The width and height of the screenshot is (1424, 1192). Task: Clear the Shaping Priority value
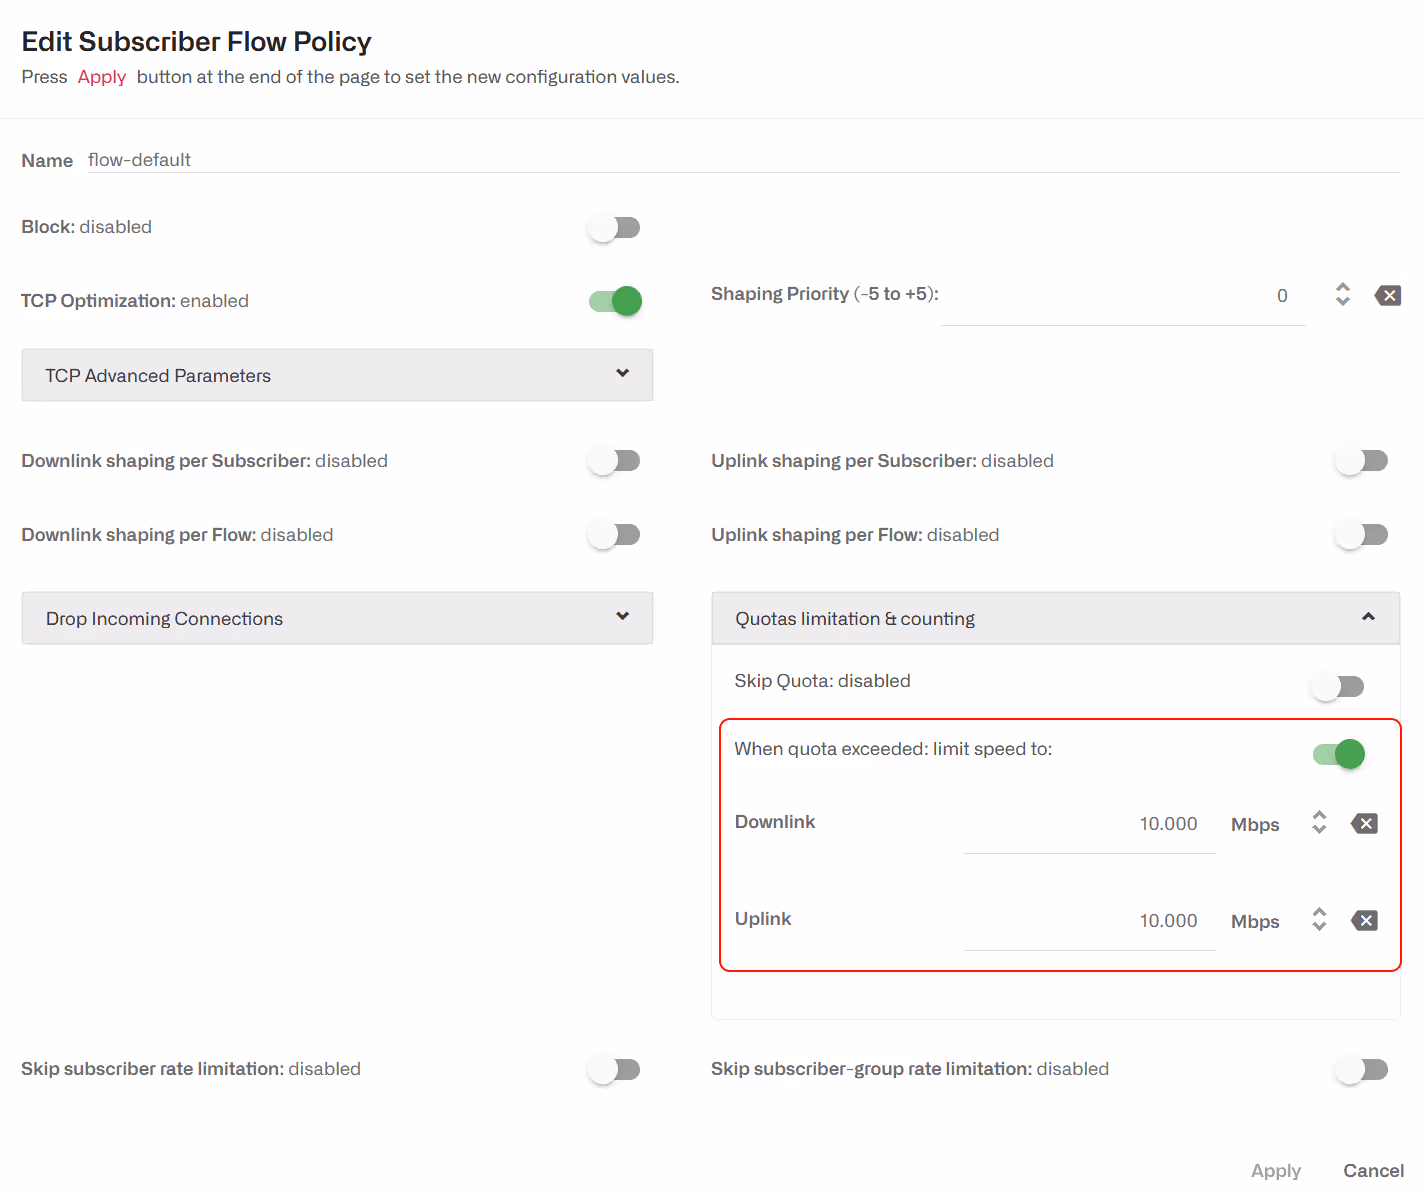coord(1388,295)
